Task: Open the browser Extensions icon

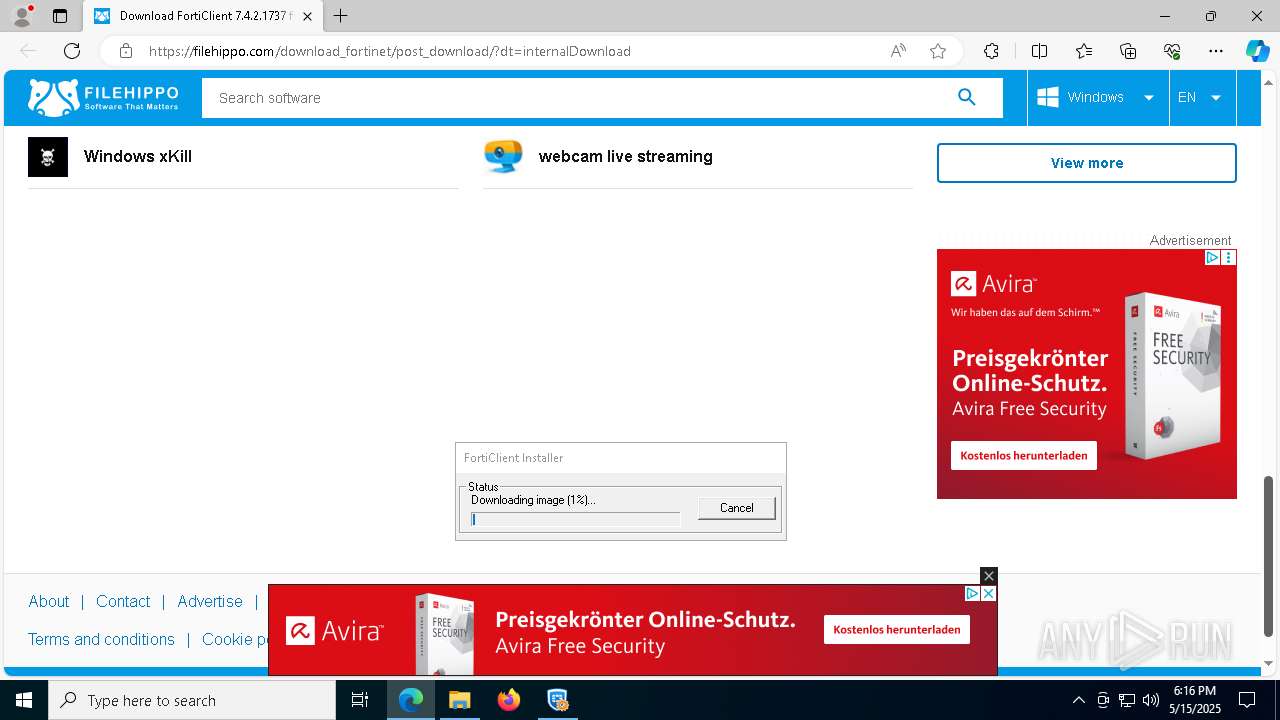Action: [991, 51]
